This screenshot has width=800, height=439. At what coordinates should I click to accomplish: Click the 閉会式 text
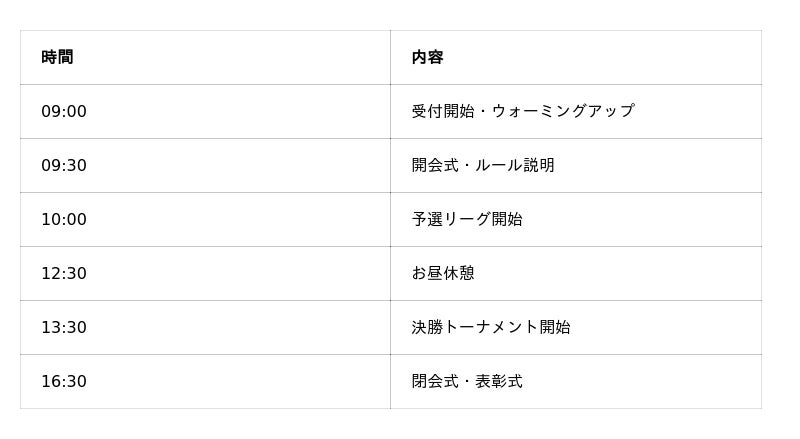tap(434, 382)
